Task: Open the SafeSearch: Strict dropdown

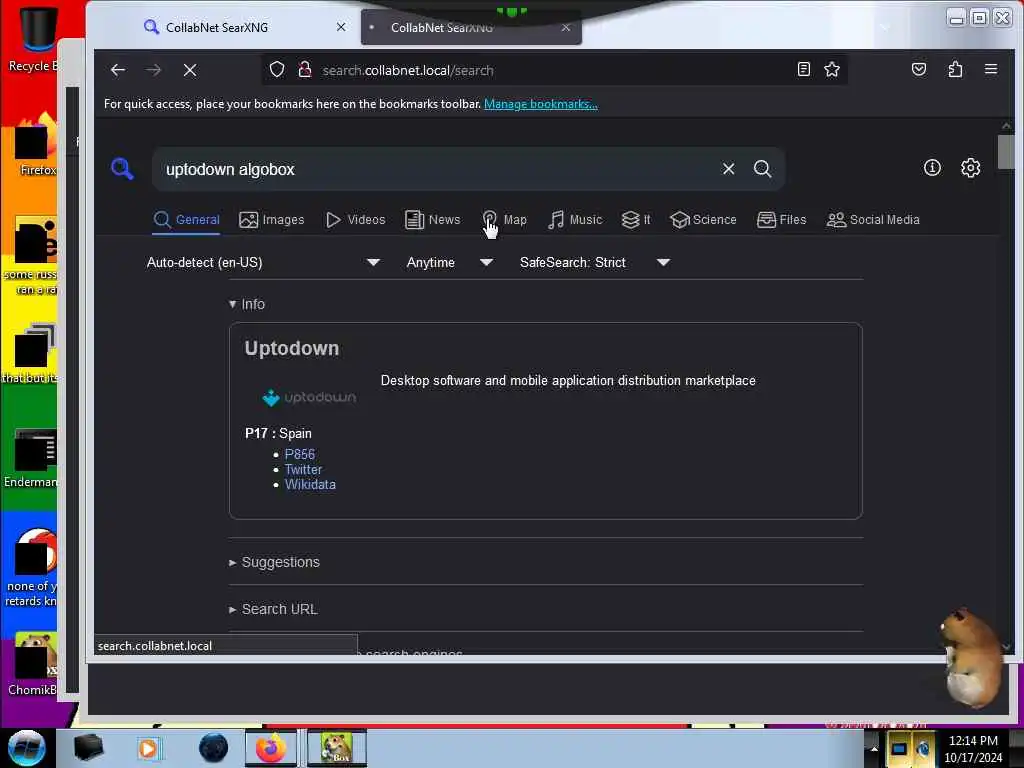Action: tap(595, 263)
